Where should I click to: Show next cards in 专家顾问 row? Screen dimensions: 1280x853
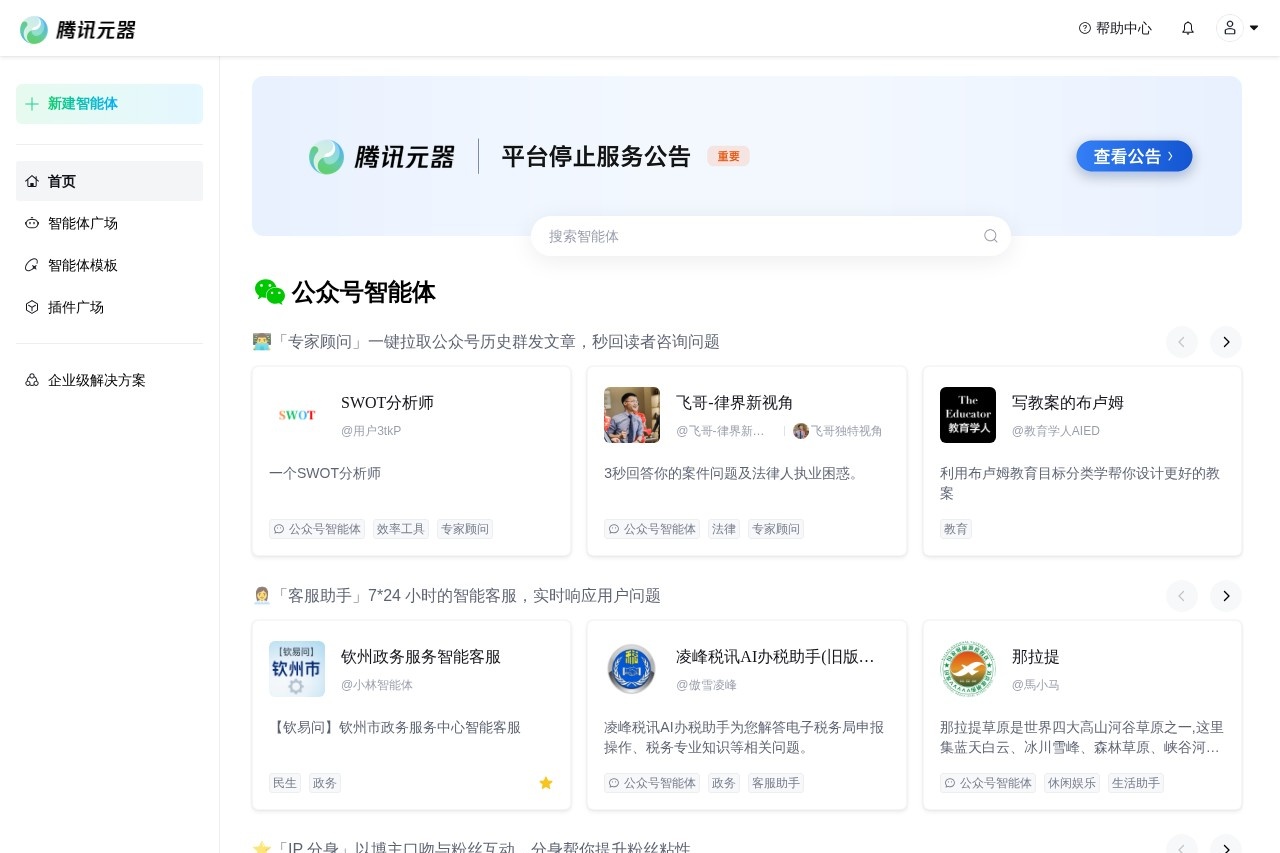click(1226, 342)
